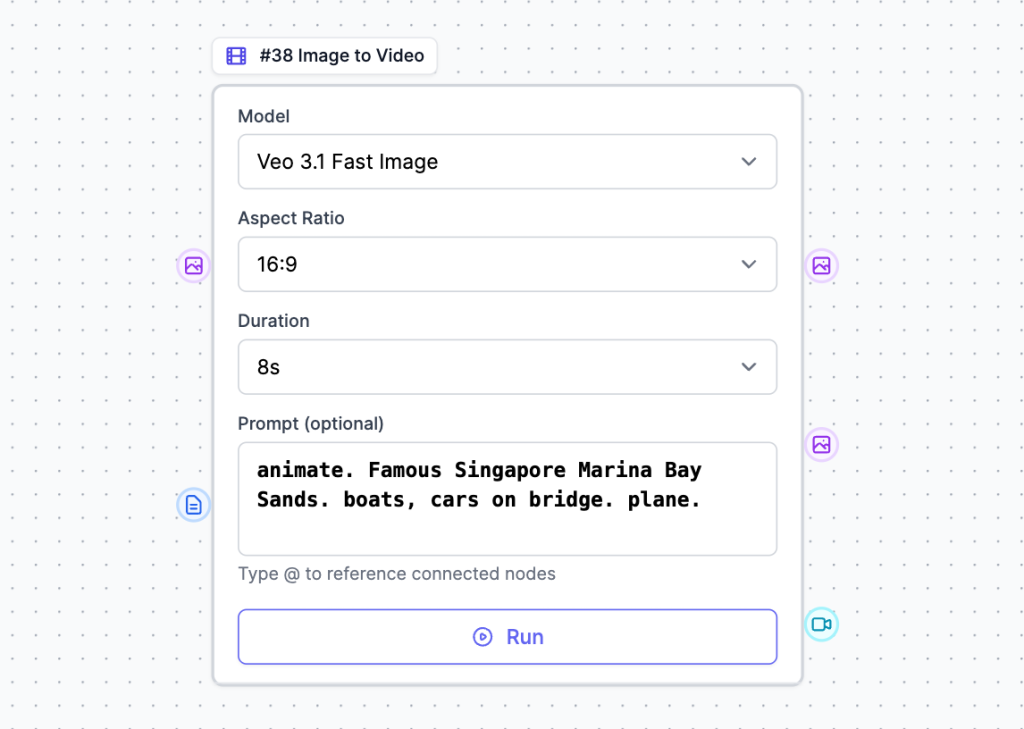Click the 'Aspect Ratio' field label
The height and width of the screenshot is (729, 1024).
tap(291, 218)
